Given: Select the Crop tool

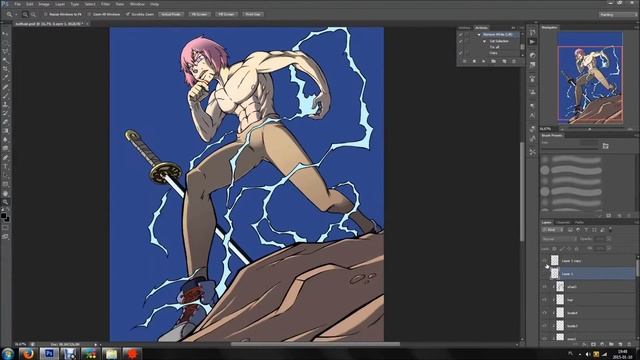Looking at the screenshot, I should pos(5,69).
